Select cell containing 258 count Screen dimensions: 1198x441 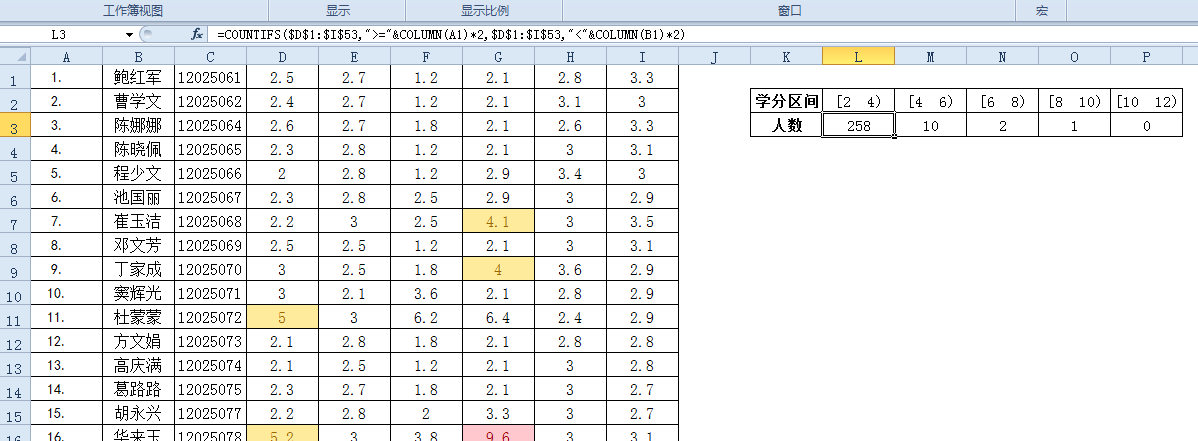858,126
